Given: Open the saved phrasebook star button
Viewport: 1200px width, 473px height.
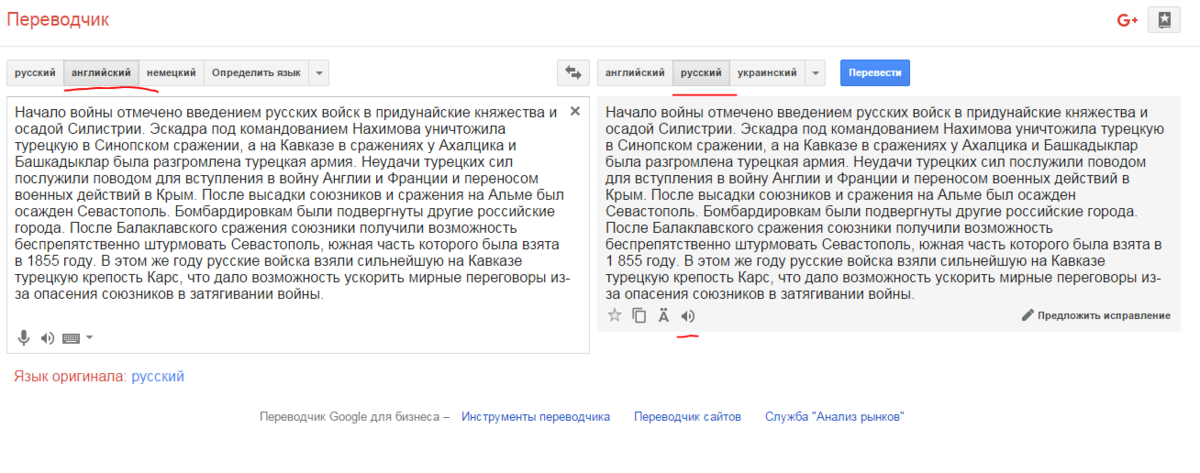Looking at the screenshot, I should pos(1163,20).
